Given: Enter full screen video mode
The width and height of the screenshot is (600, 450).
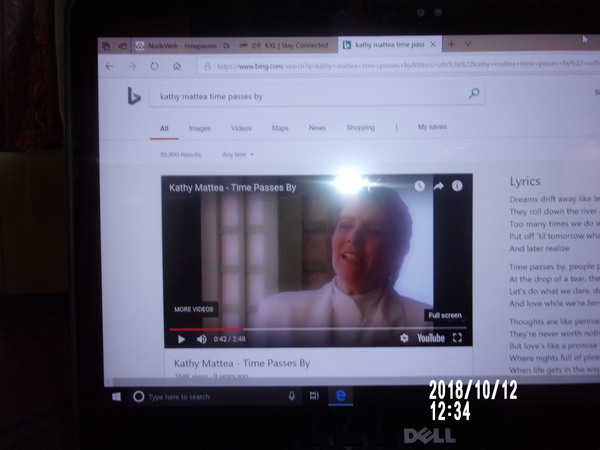Looking at the screenshot, I should pyautogui.click(x=457, y=338).
